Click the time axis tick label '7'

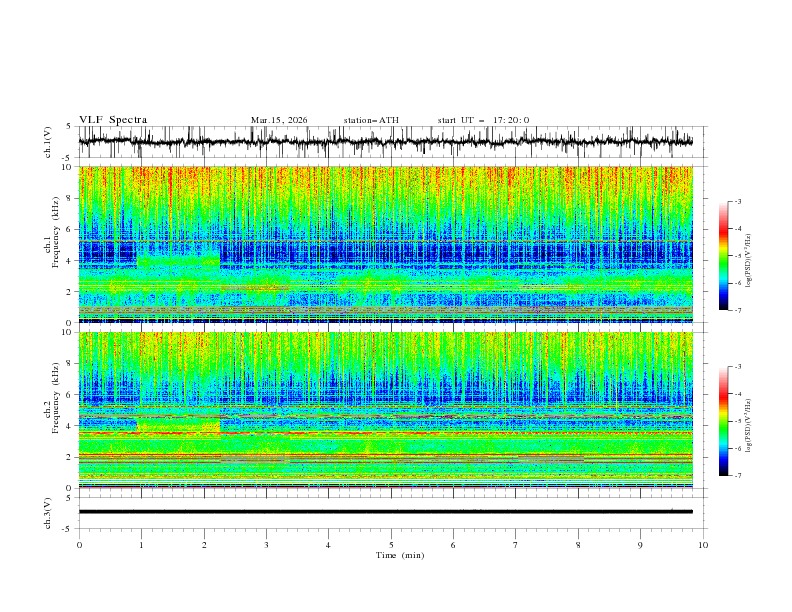(516, 545)
